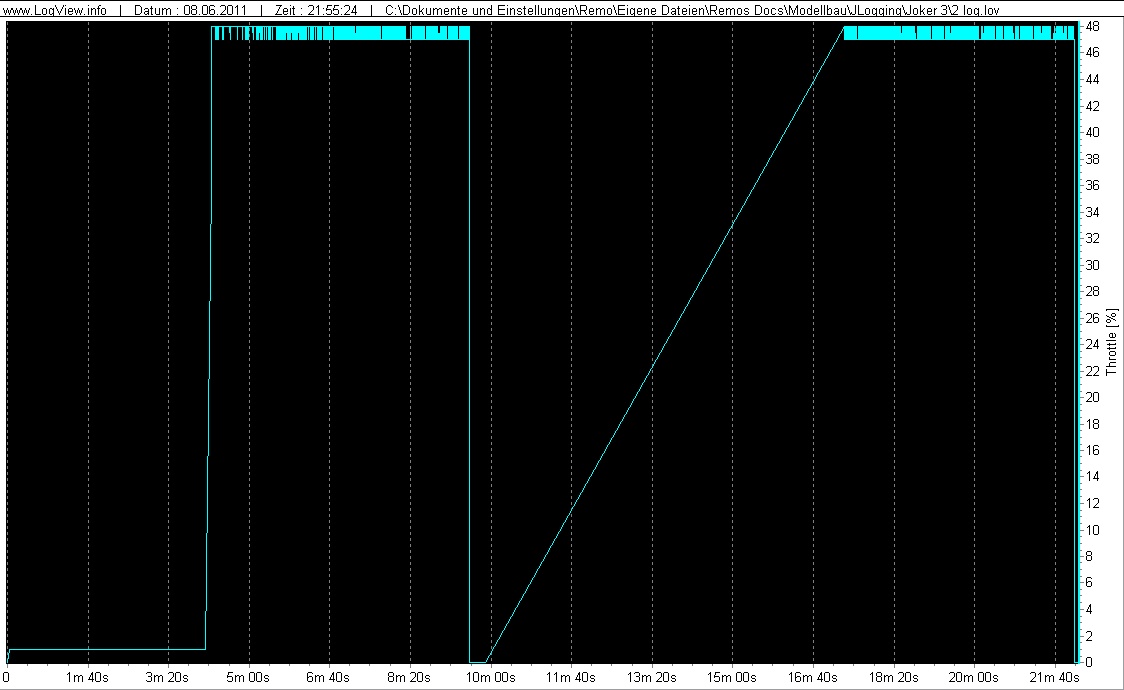
Task: Click the 6 value on throttle axis
Action: pyautogui.click(x=1090, y=583)
